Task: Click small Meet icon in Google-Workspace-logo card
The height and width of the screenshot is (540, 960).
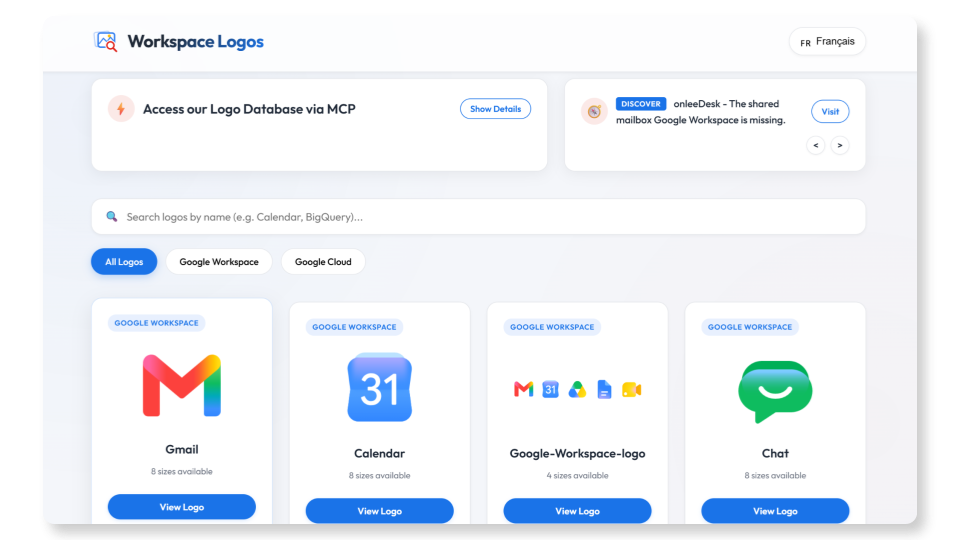Action: point(631,390)
